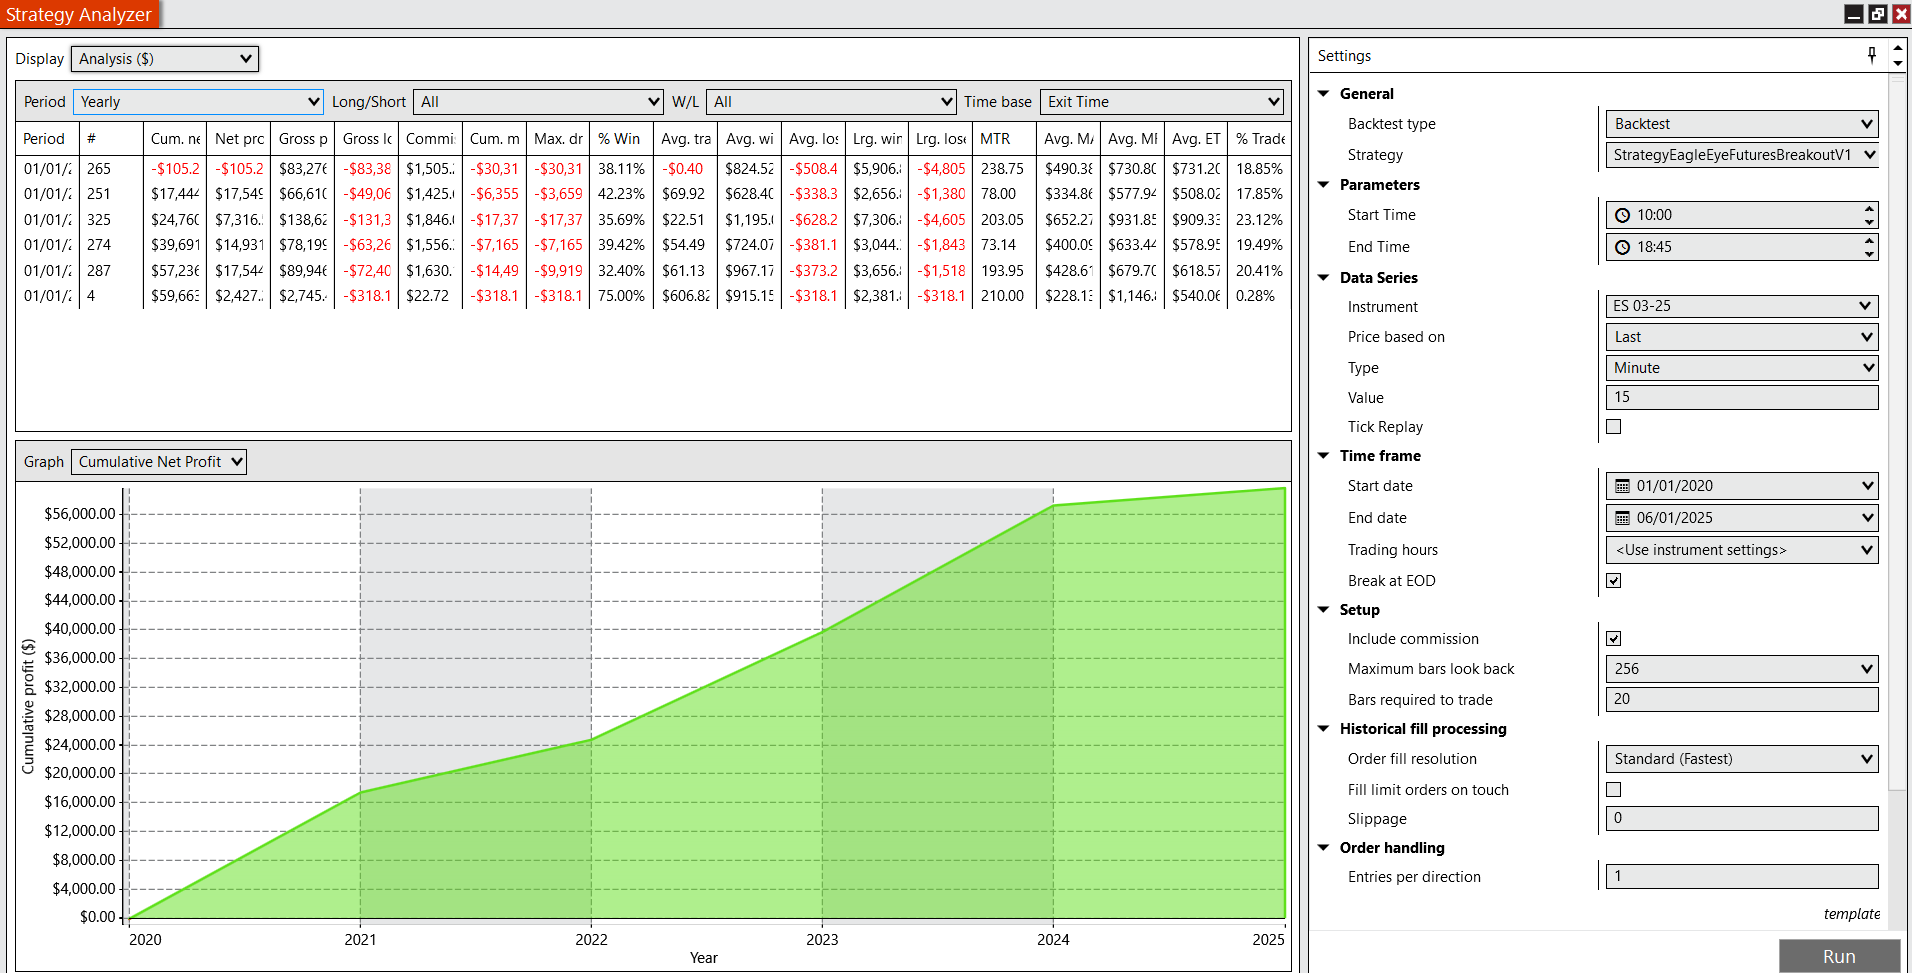Enable the Tick Replay checkbox

tap(1613, 427)
